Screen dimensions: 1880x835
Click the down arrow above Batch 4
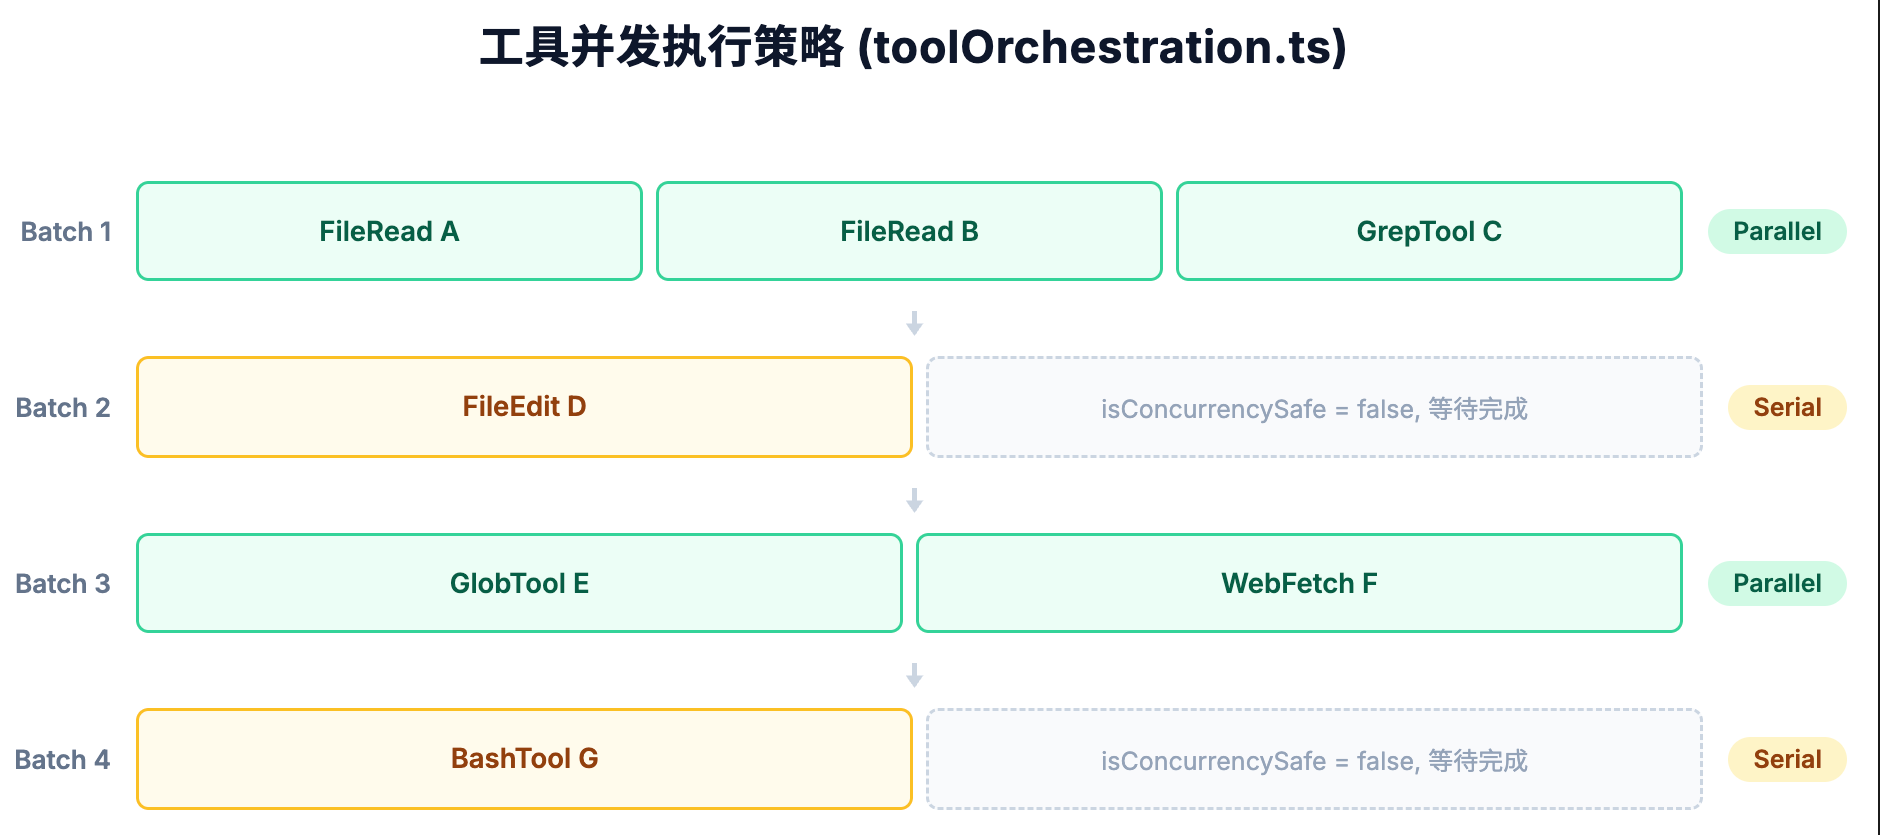[x=914, y=675]
